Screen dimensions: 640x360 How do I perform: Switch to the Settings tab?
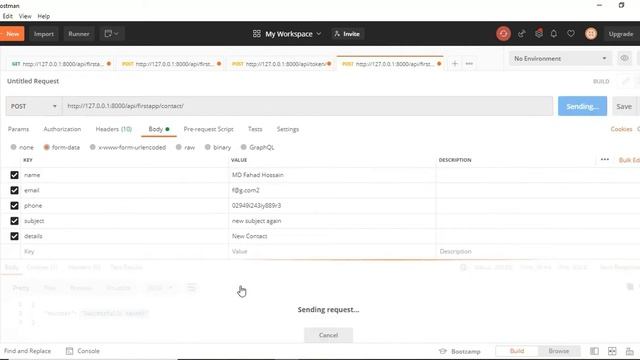pos(288,129)
